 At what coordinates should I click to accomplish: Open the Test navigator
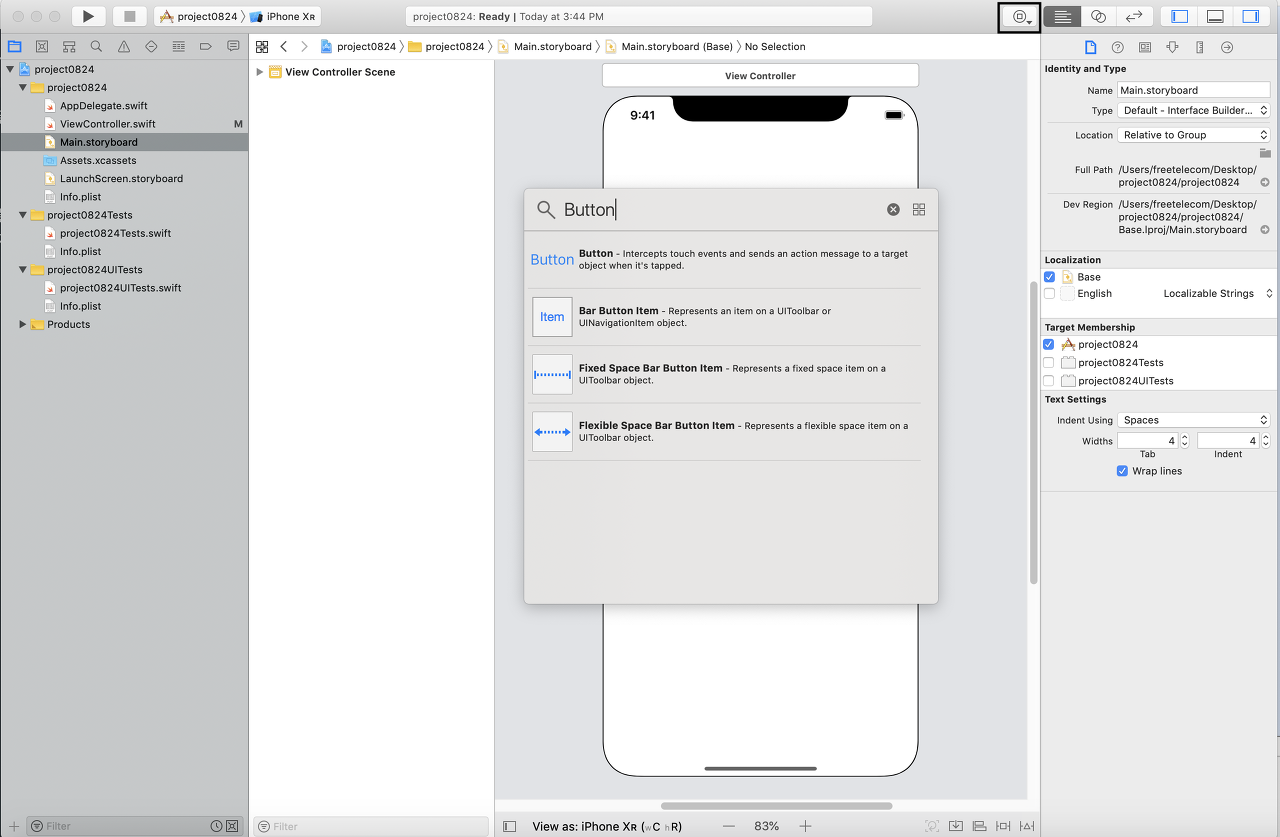151,46
